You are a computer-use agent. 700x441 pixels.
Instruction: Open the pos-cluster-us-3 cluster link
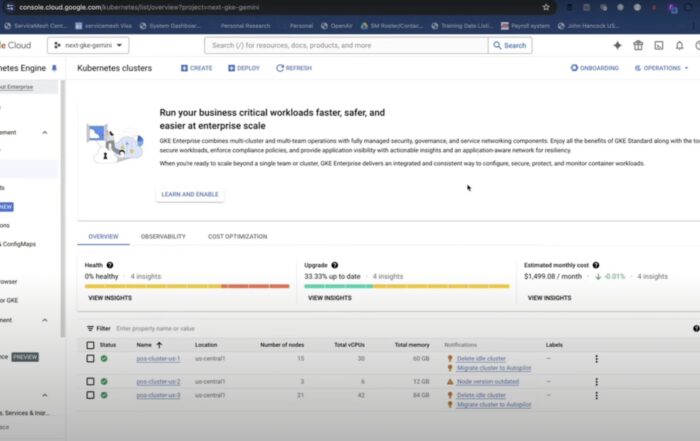point(158,395)
